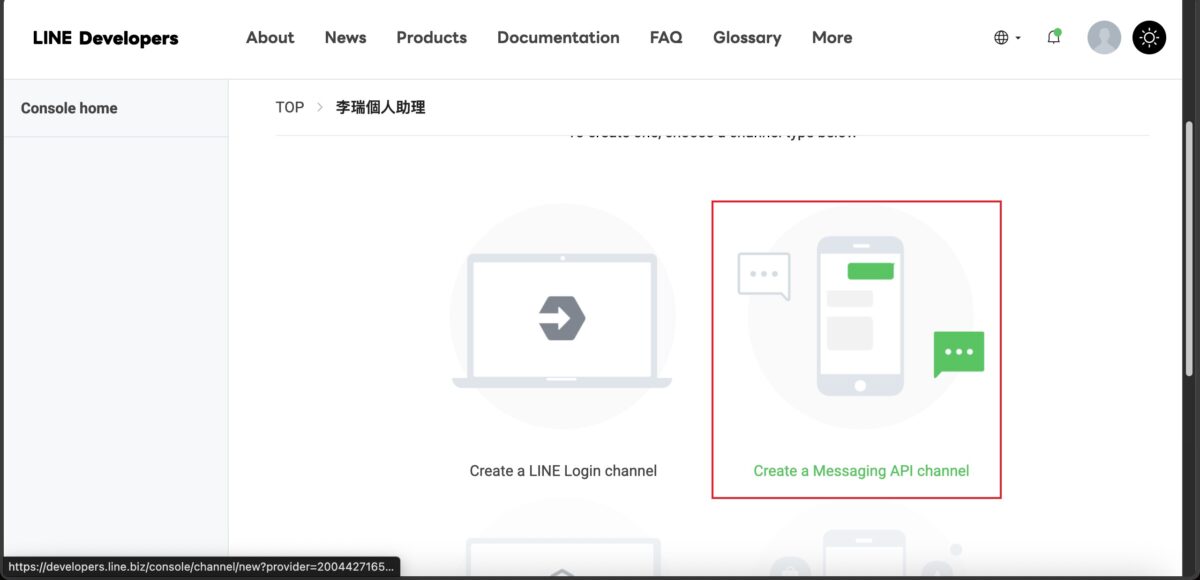The height and width of the screenshot is (580, 1200).
Task: Open the About menu item
Action: (270, 37)
